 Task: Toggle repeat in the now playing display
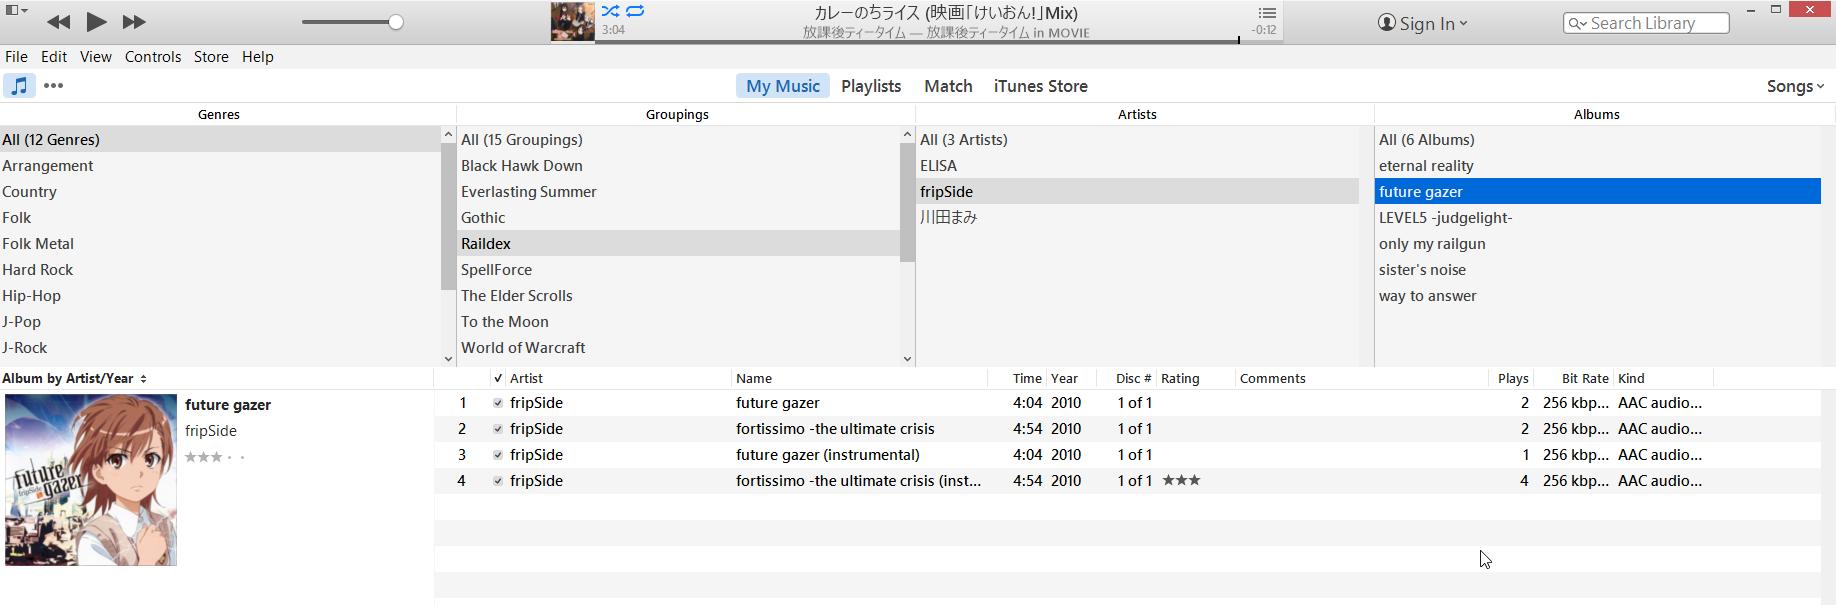coord(635,11)
